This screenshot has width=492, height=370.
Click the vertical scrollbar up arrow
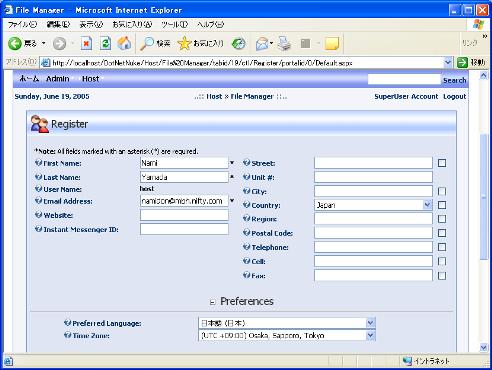point(484,76)
